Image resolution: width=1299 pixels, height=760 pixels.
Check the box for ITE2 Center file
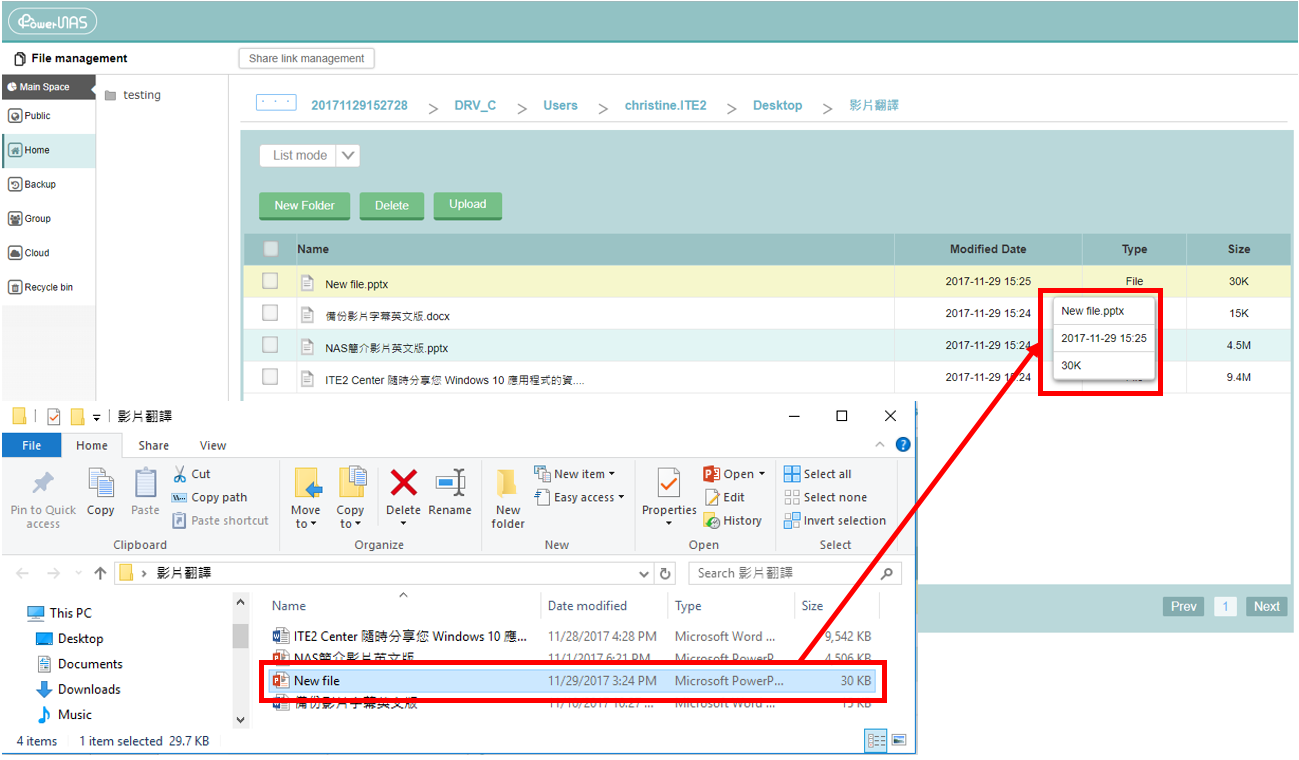point(270,377)
